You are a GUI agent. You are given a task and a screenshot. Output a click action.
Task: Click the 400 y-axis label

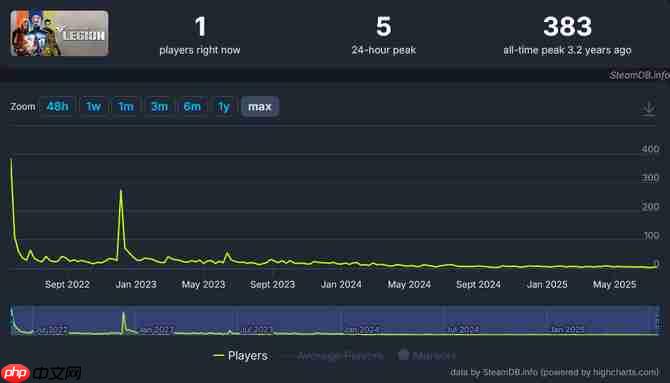click(650, 149)
